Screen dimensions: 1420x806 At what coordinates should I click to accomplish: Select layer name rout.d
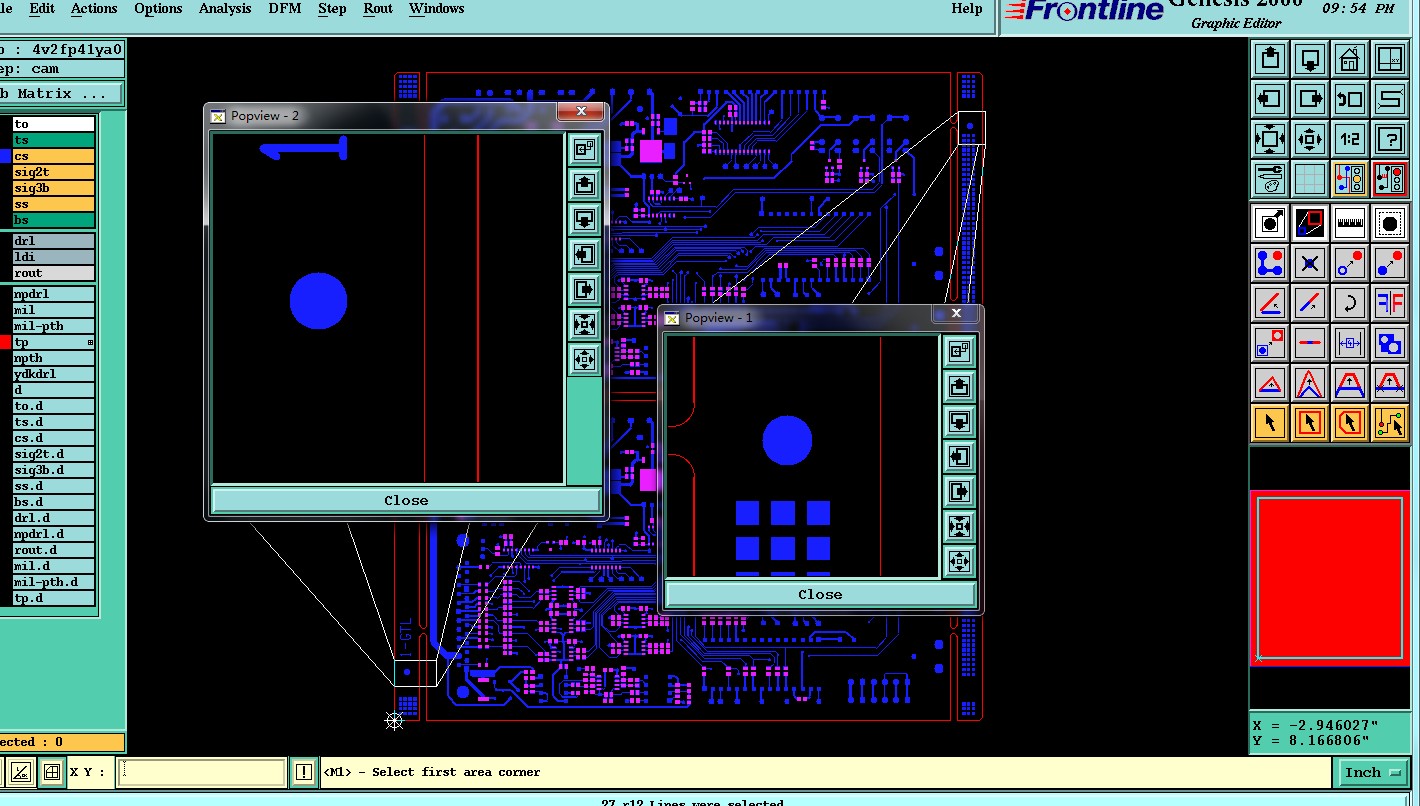(x=54, y=550)
